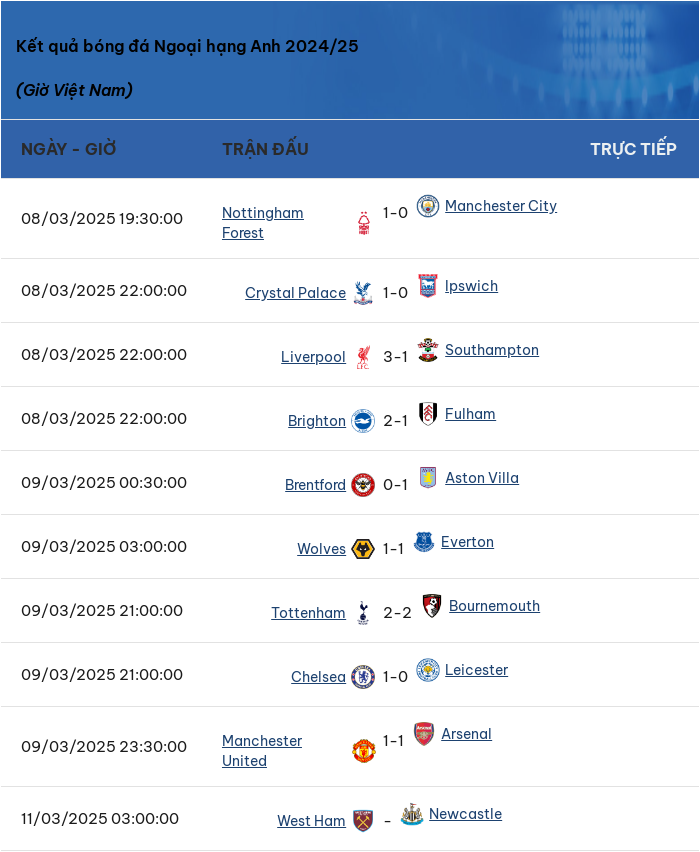
Task: Click the TRỰC TIẾP column header
Action: click(x=633, y=149)
